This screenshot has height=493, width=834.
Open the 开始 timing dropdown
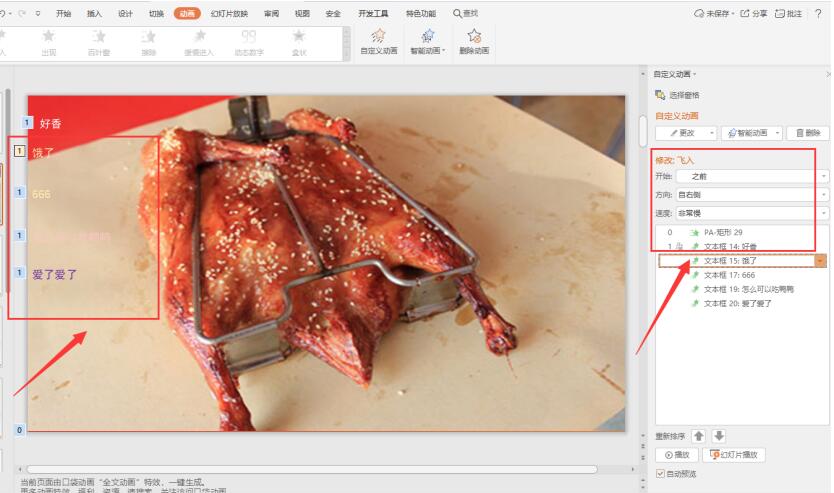pos(824,176)
